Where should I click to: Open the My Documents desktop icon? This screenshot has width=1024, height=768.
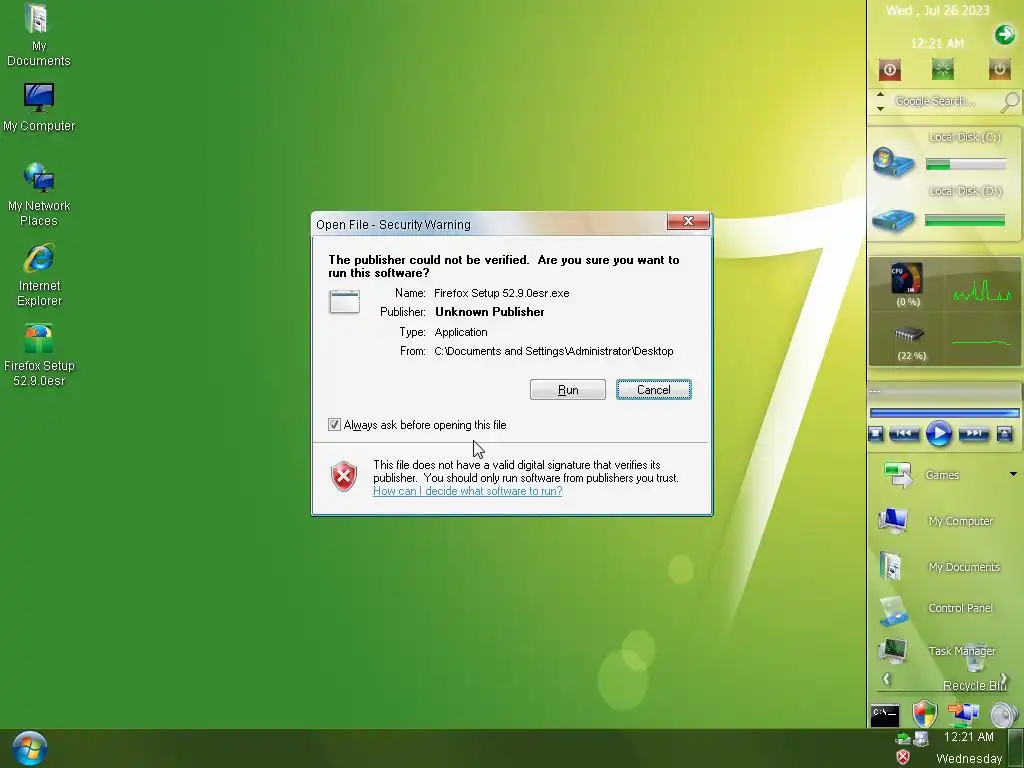(38, 35)
